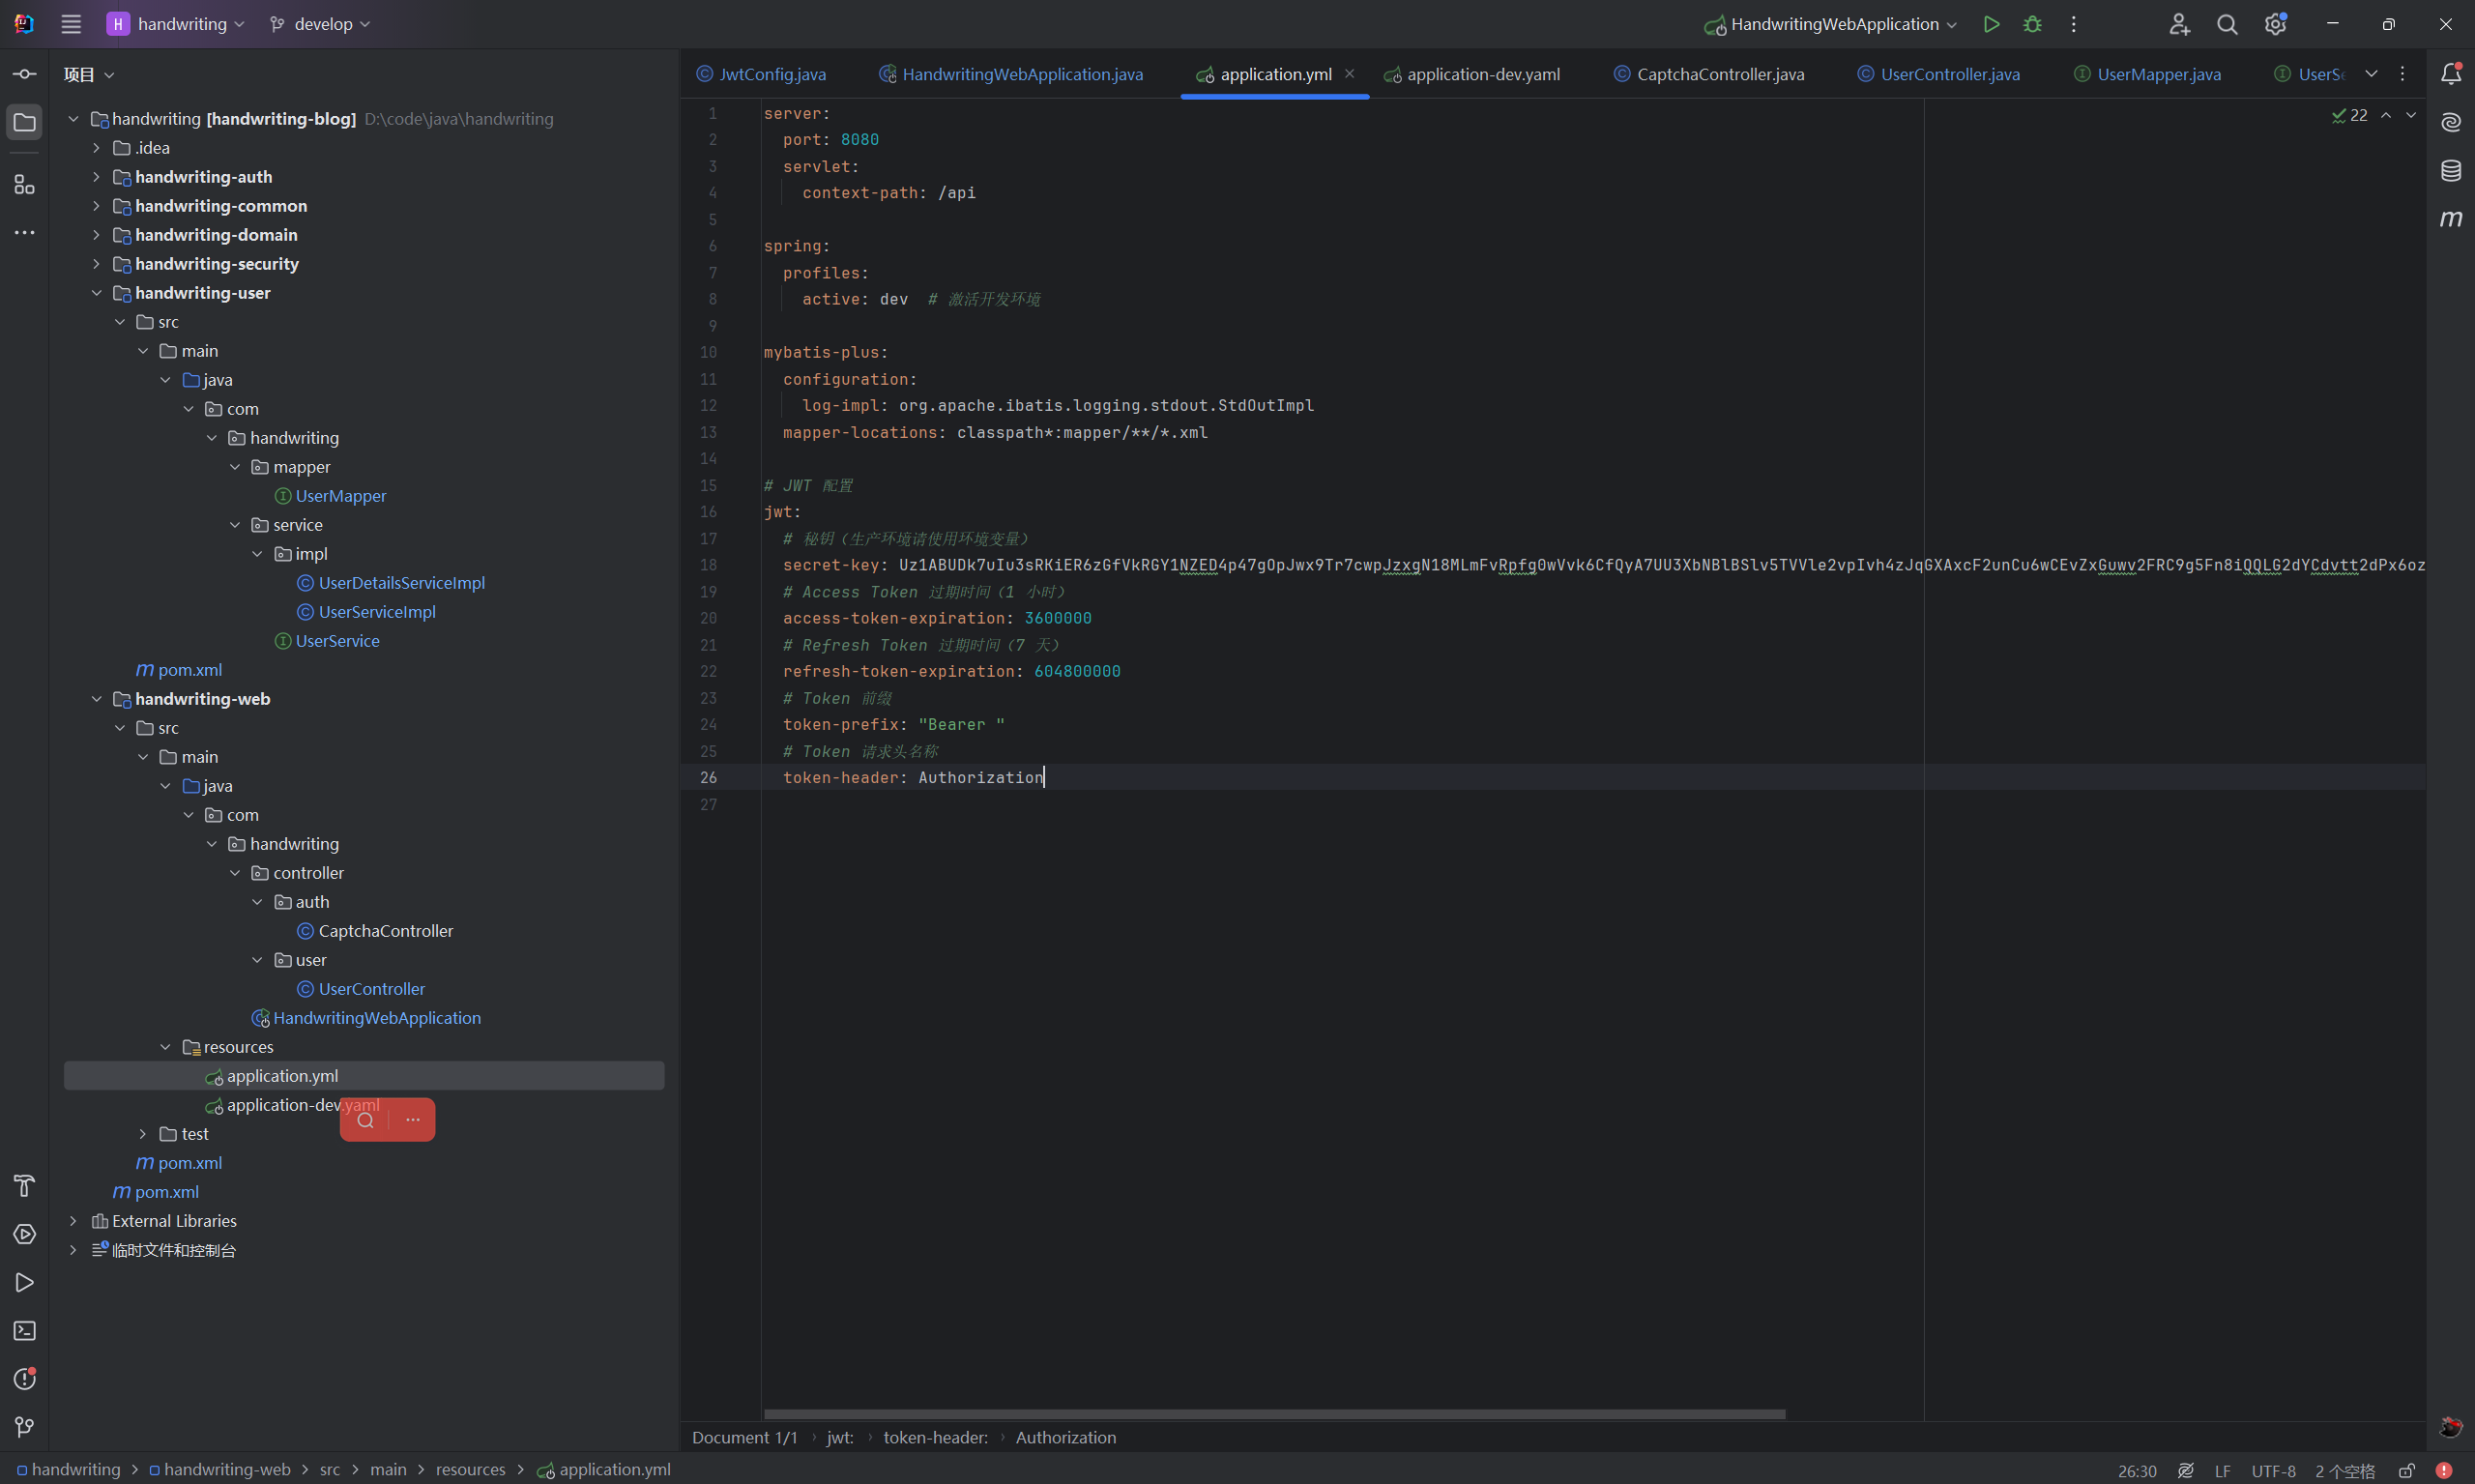Image resolution: width=2475 pixels, height=1484 pixels.
Task: Open the Structure tool window
Action: 24,185
